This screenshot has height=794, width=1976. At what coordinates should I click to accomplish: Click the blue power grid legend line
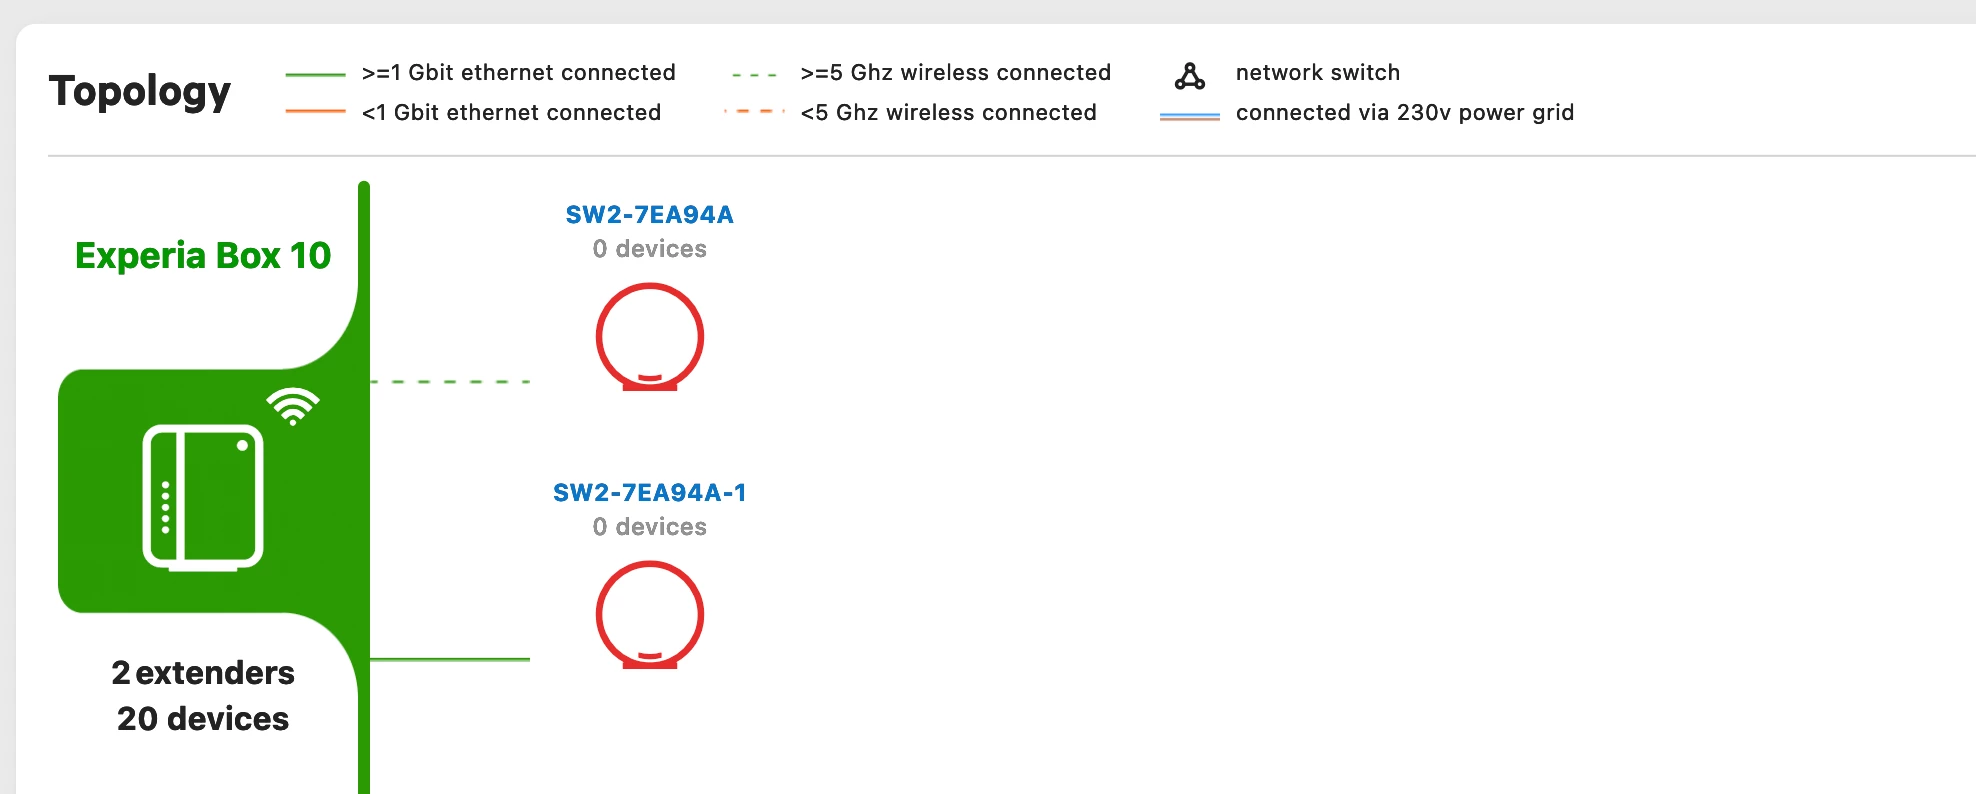pos(1189,116)
